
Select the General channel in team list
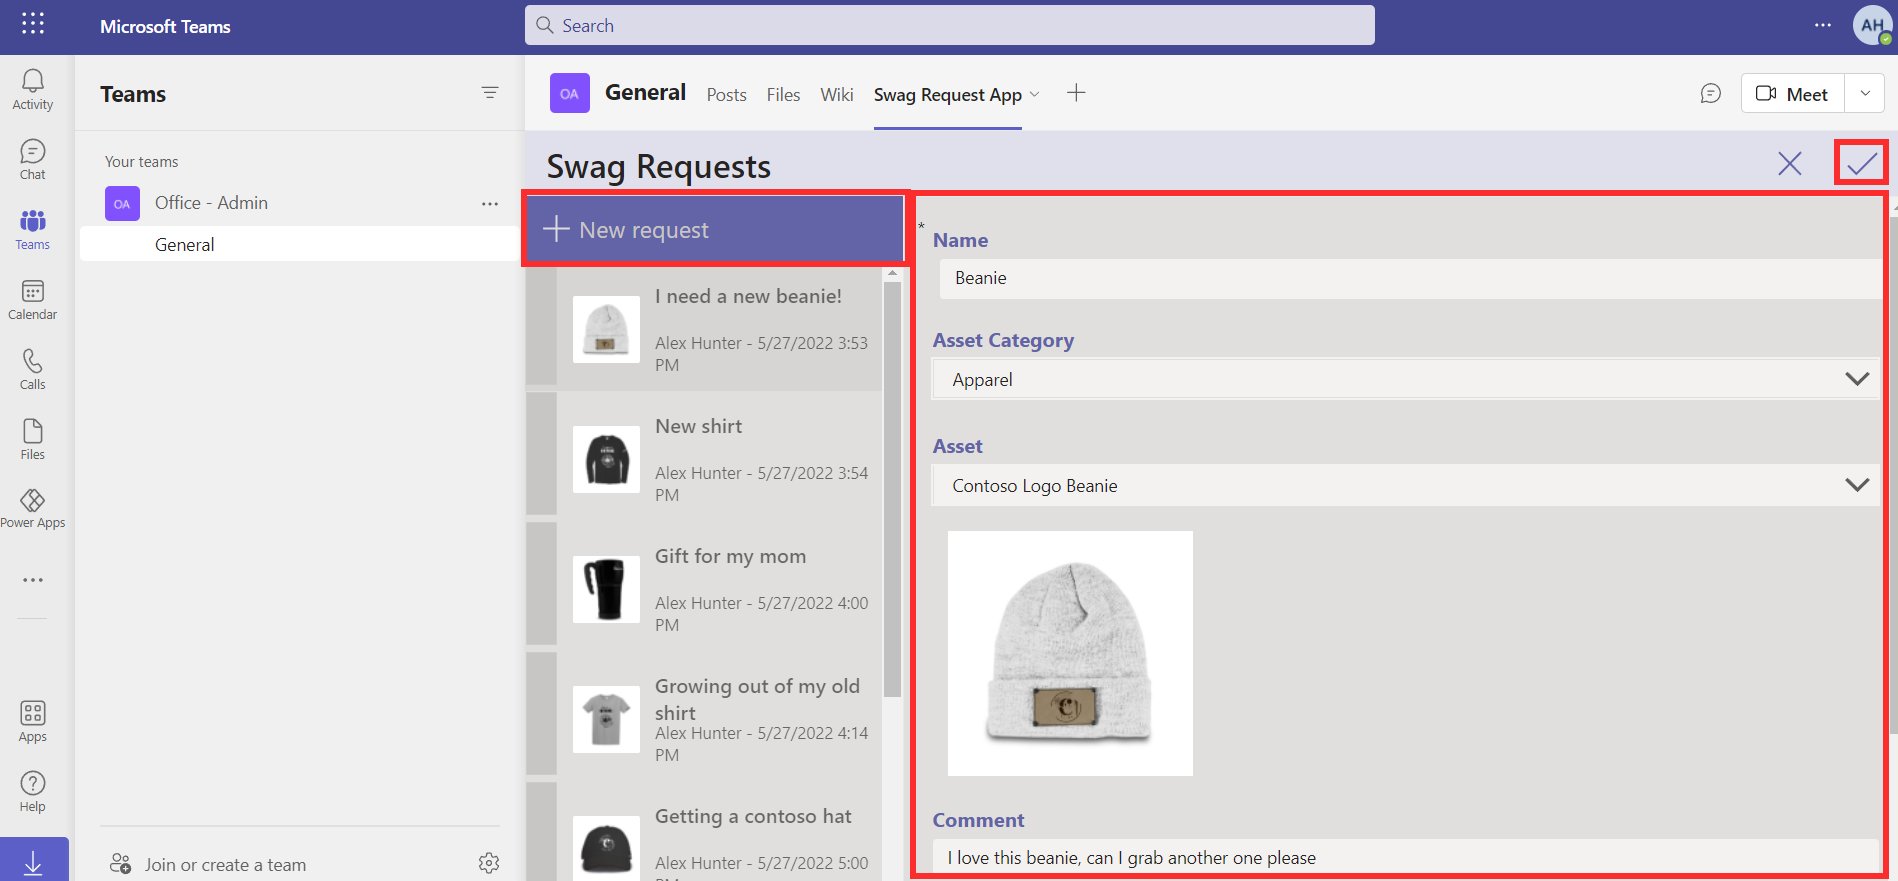299,245
